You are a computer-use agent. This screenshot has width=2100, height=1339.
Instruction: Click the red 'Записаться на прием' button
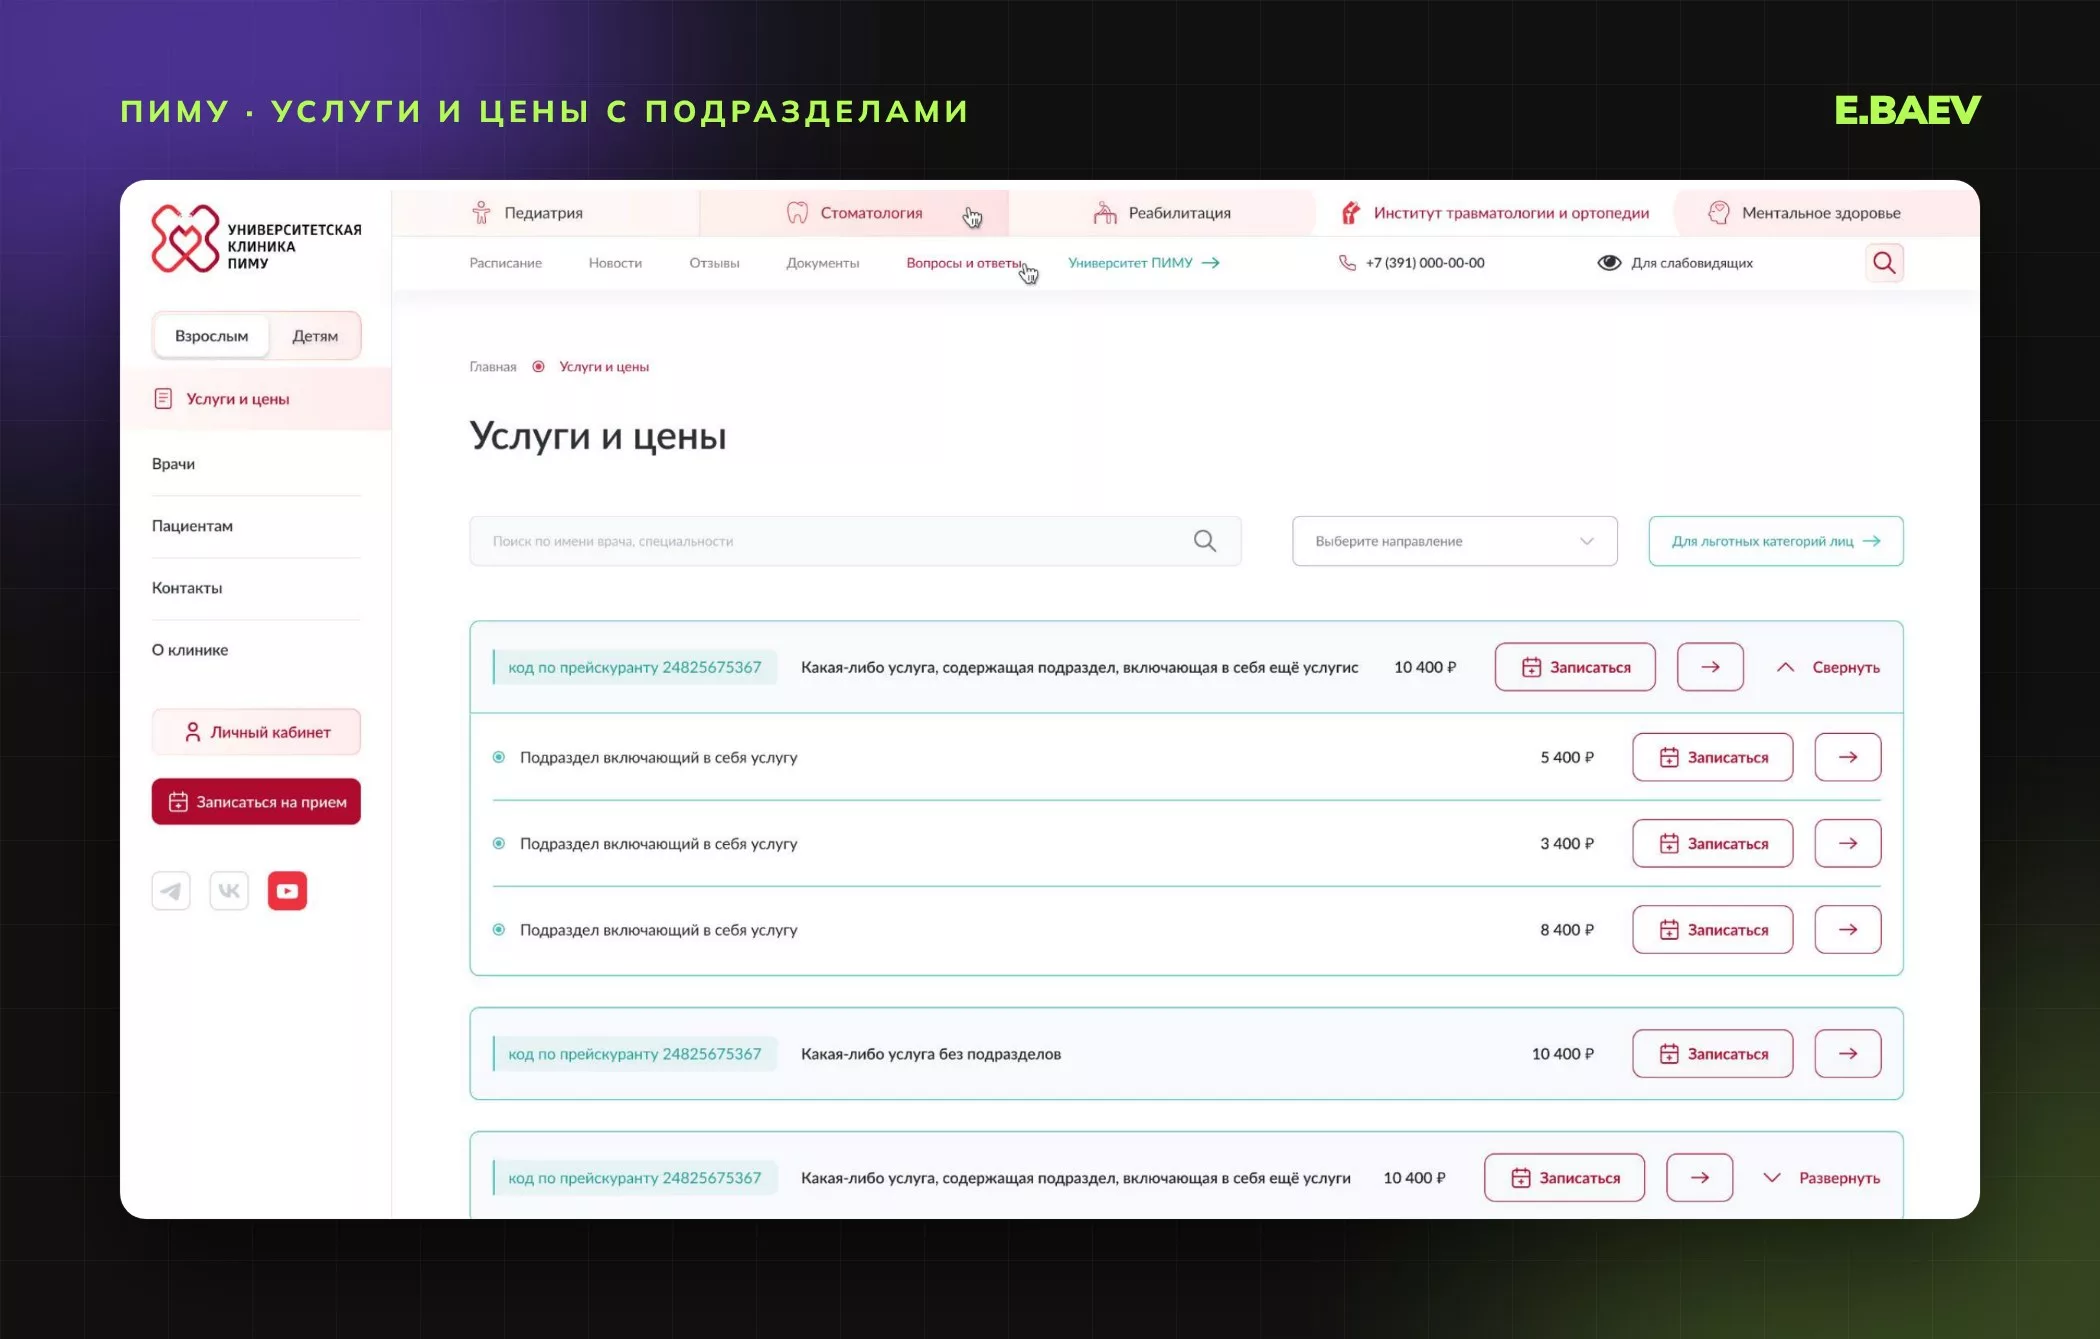pos(256,802)
